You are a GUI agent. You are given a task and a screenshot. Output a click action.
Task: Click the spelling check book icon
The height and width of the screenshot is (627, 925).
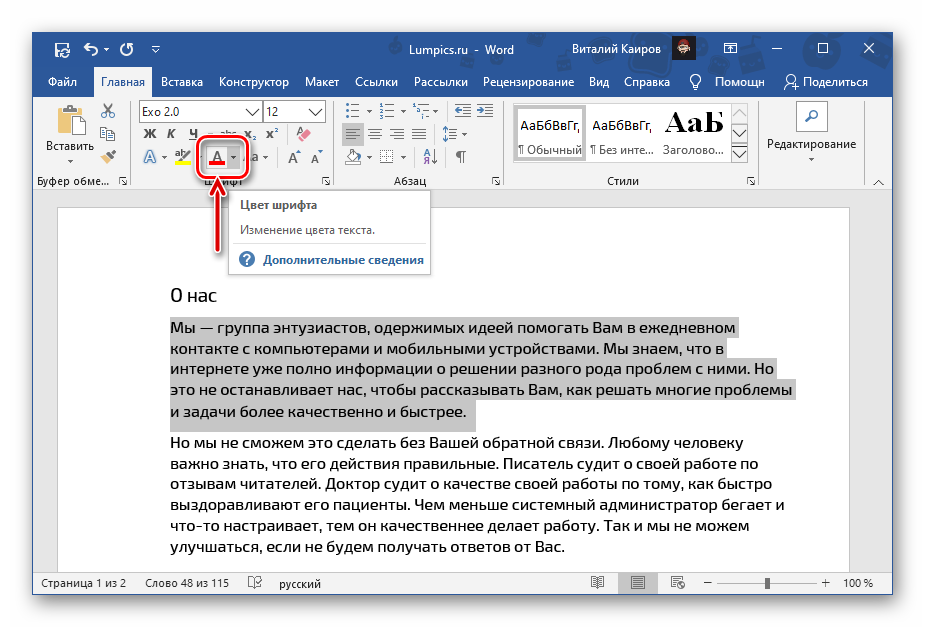click(255, 583)
